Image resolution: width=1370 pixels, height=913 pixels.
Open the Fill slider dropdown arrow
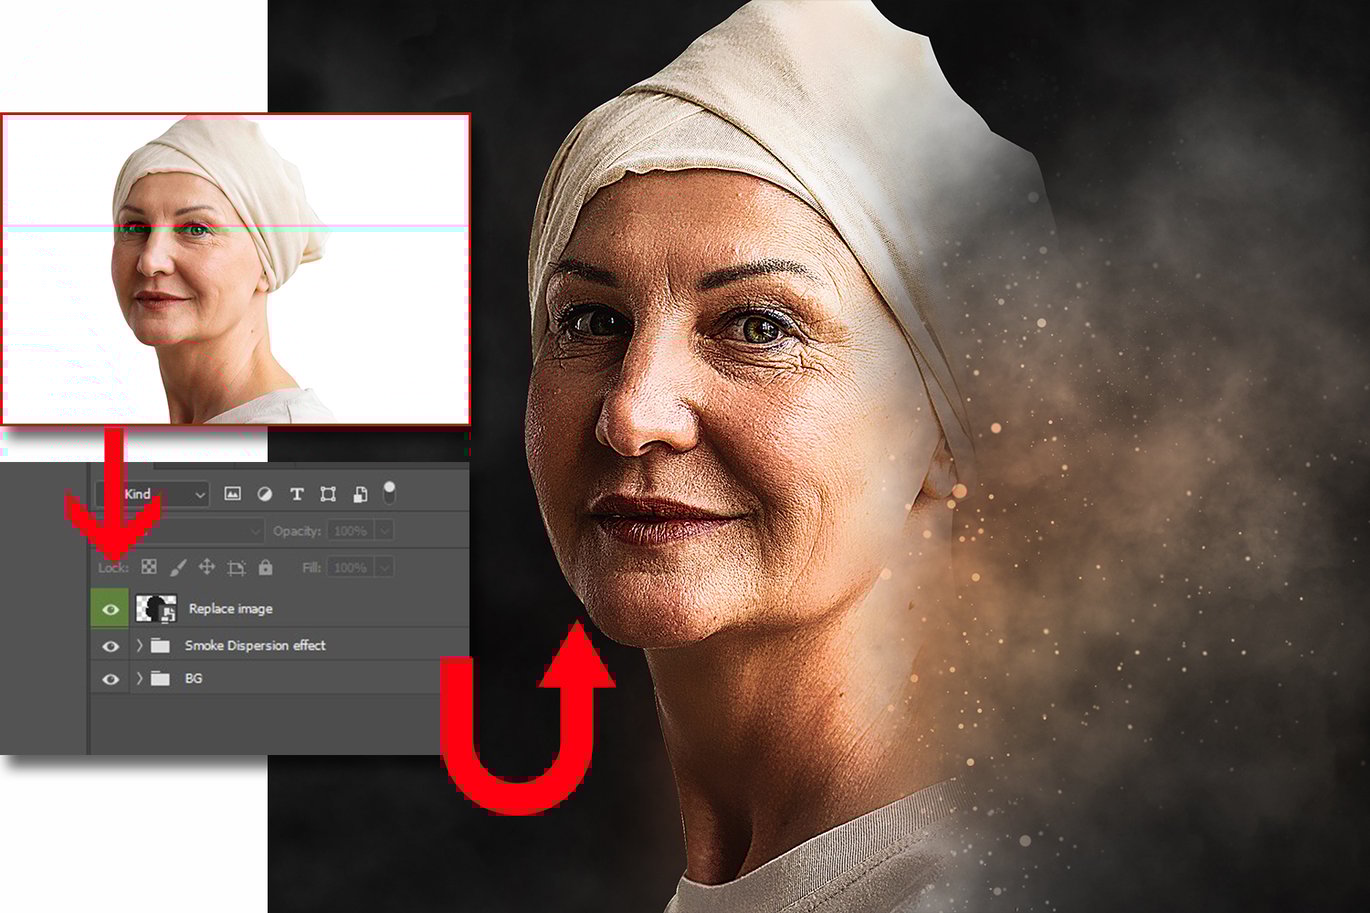pos(385,567)
